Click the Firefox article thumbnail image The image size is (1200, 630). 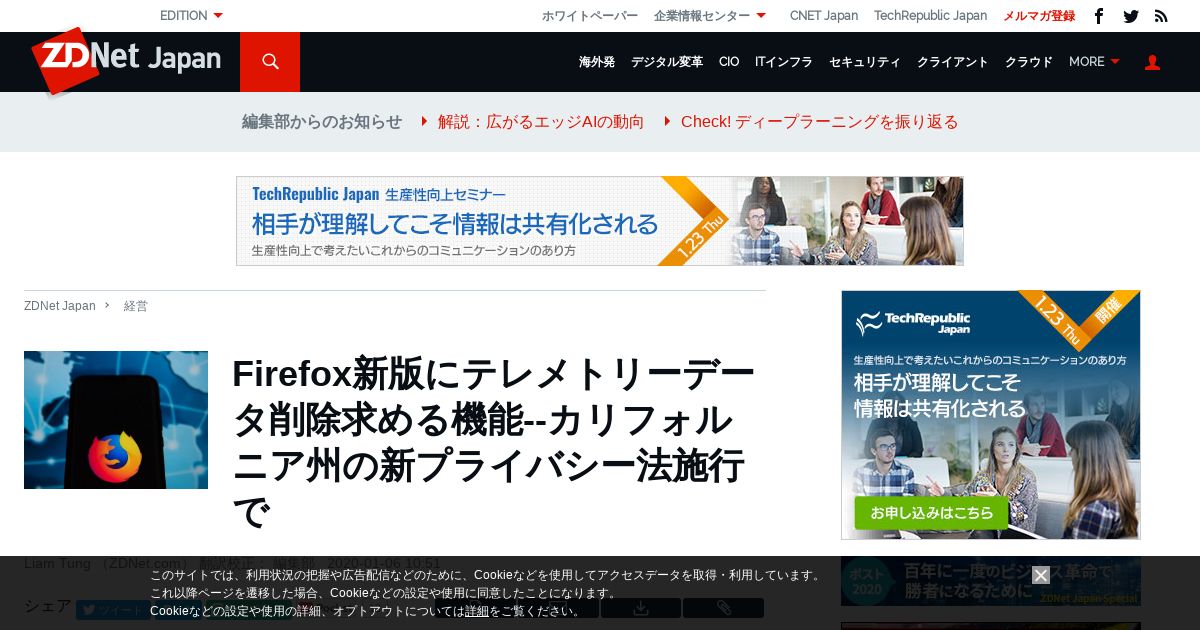coord(116,420)
